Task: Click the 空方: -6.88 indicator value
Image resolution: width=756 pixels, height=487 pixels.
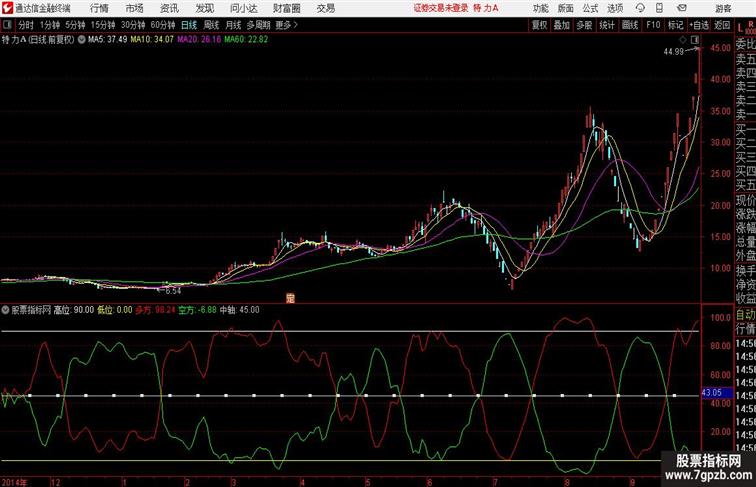Action: (x=198, y=310)
